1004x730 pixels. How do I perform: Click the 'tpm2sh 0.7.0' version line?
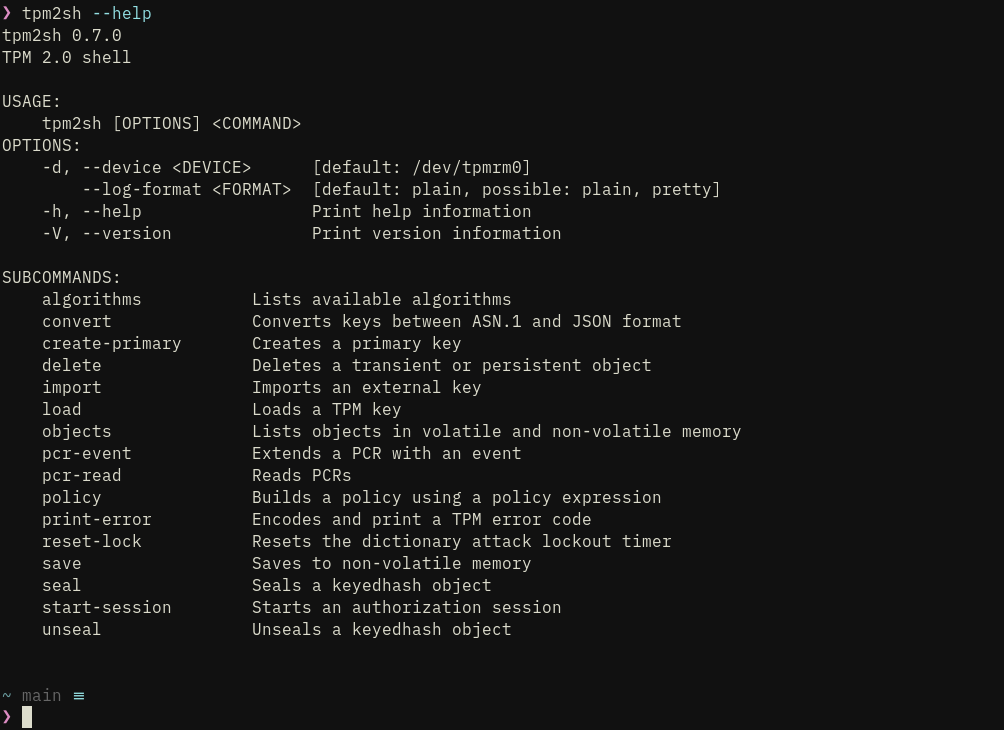[x=61, y=36]
